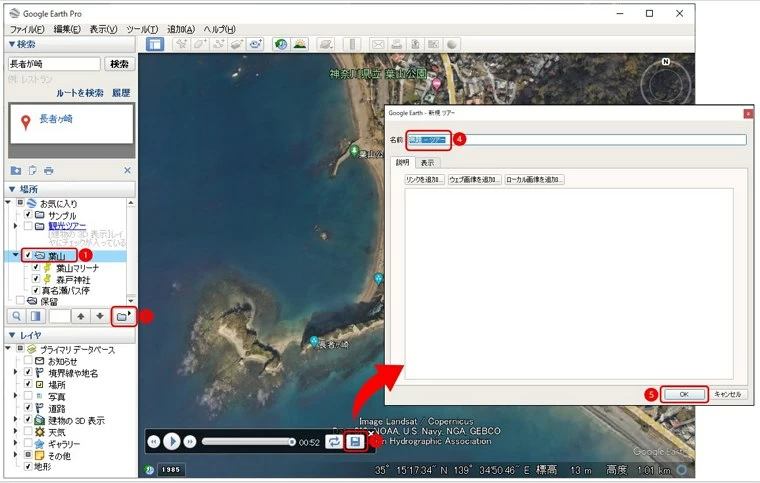Click キャンセル in the tour dialog

[728, 394]
